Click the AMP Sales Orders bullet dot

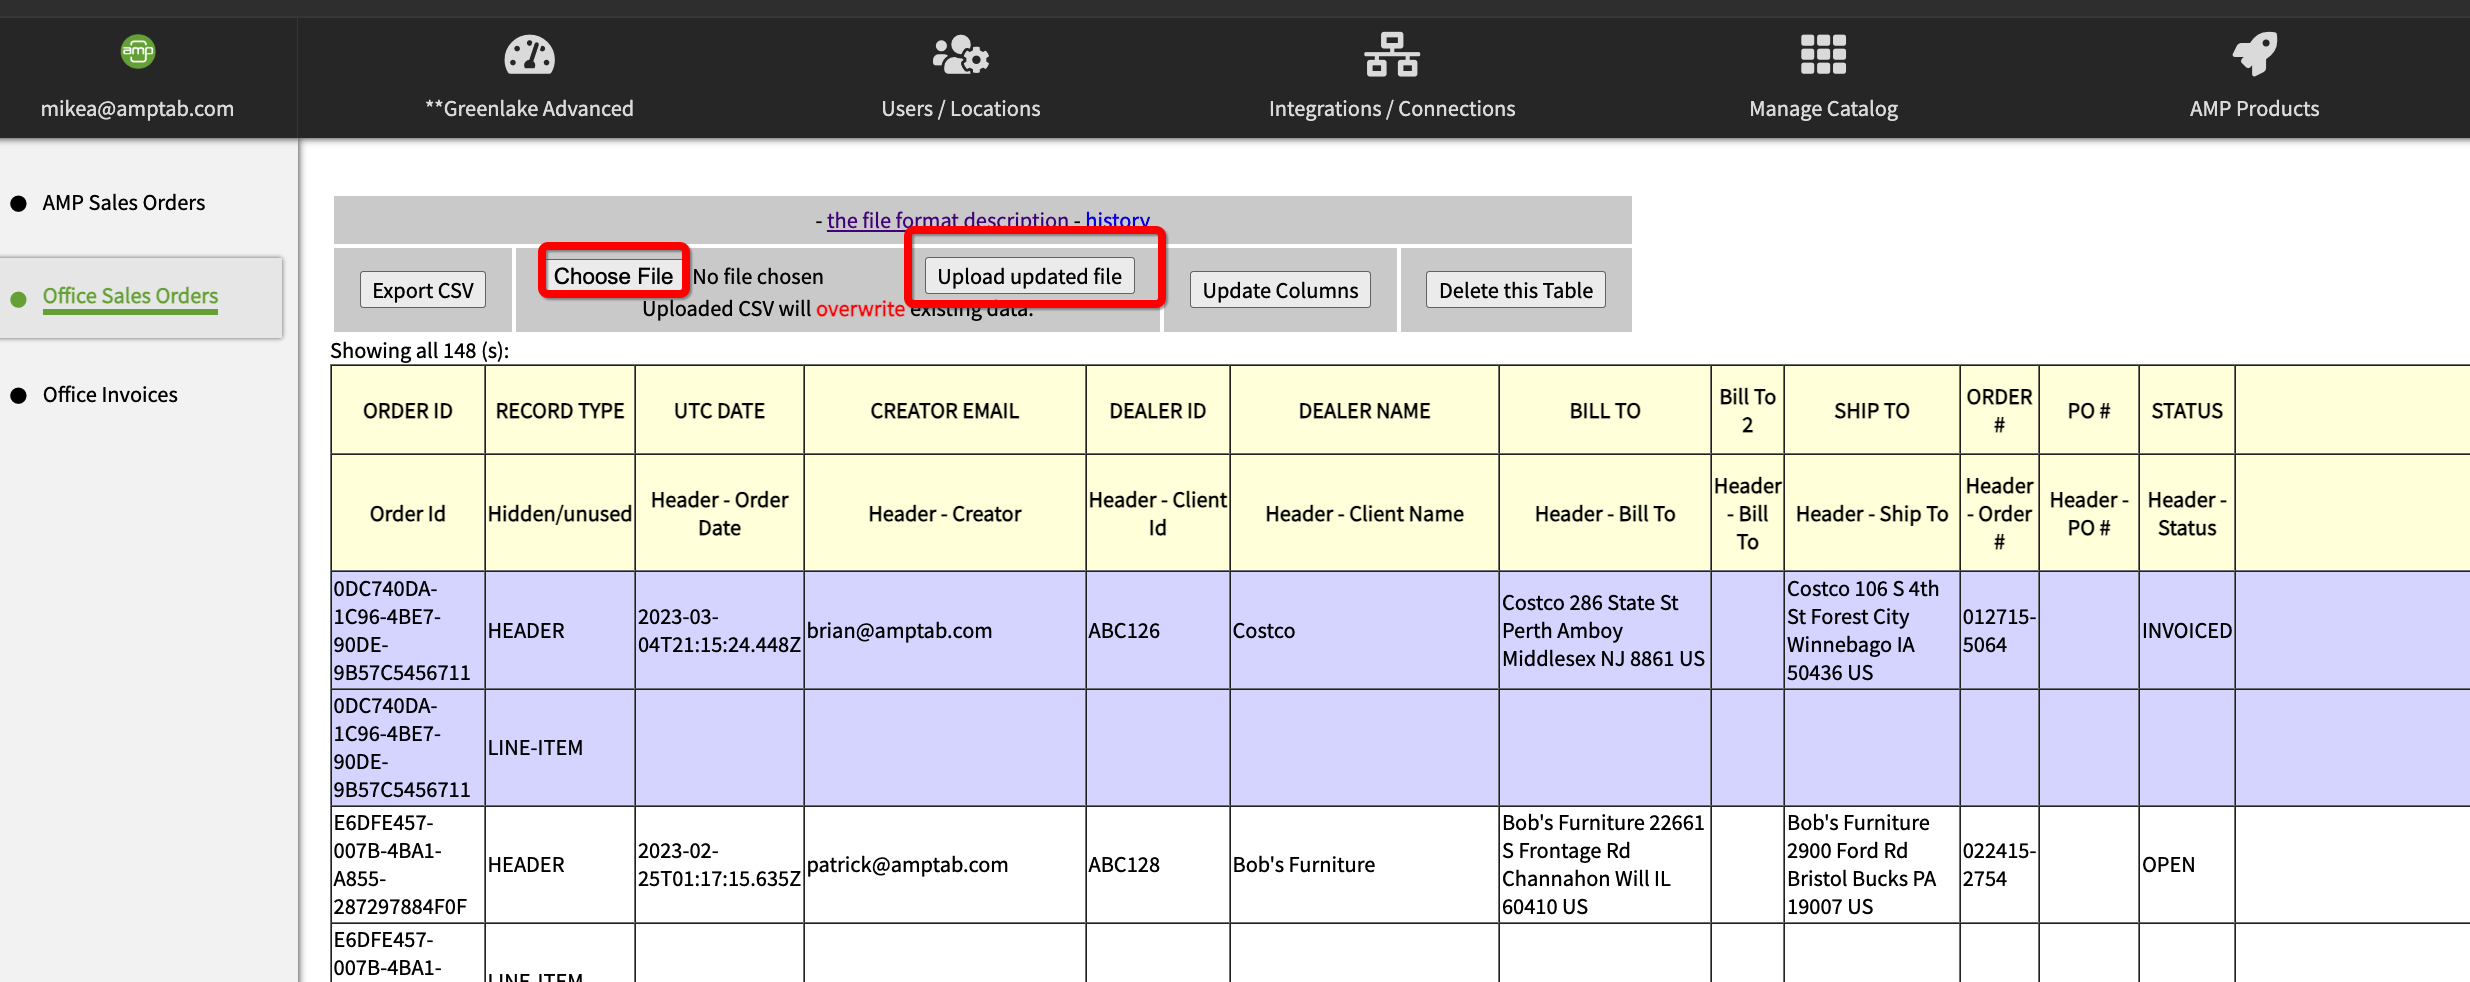tap(18, 204)
